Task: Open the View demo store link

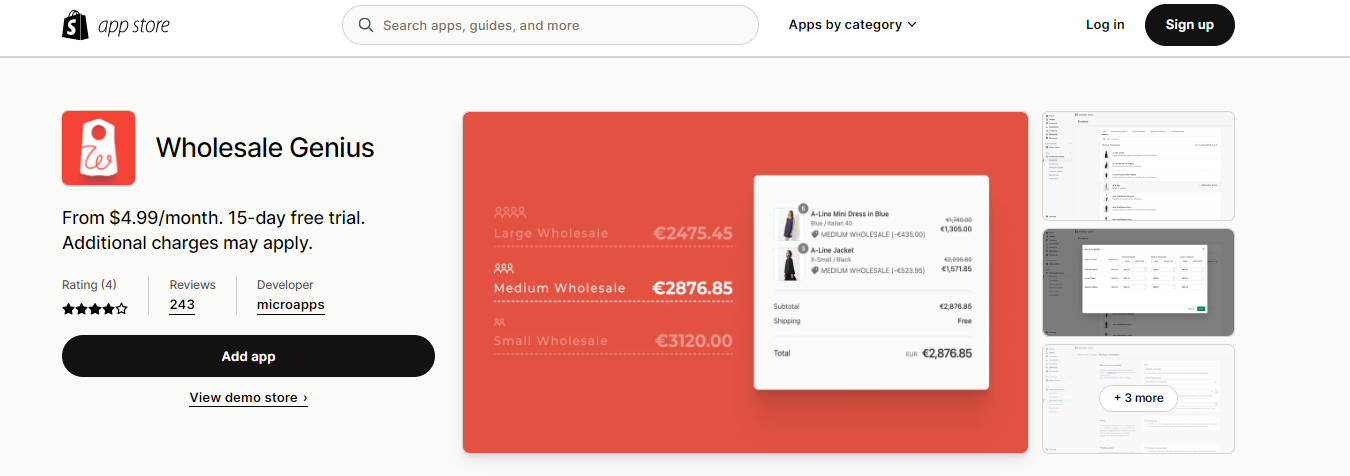Action: 248,398
